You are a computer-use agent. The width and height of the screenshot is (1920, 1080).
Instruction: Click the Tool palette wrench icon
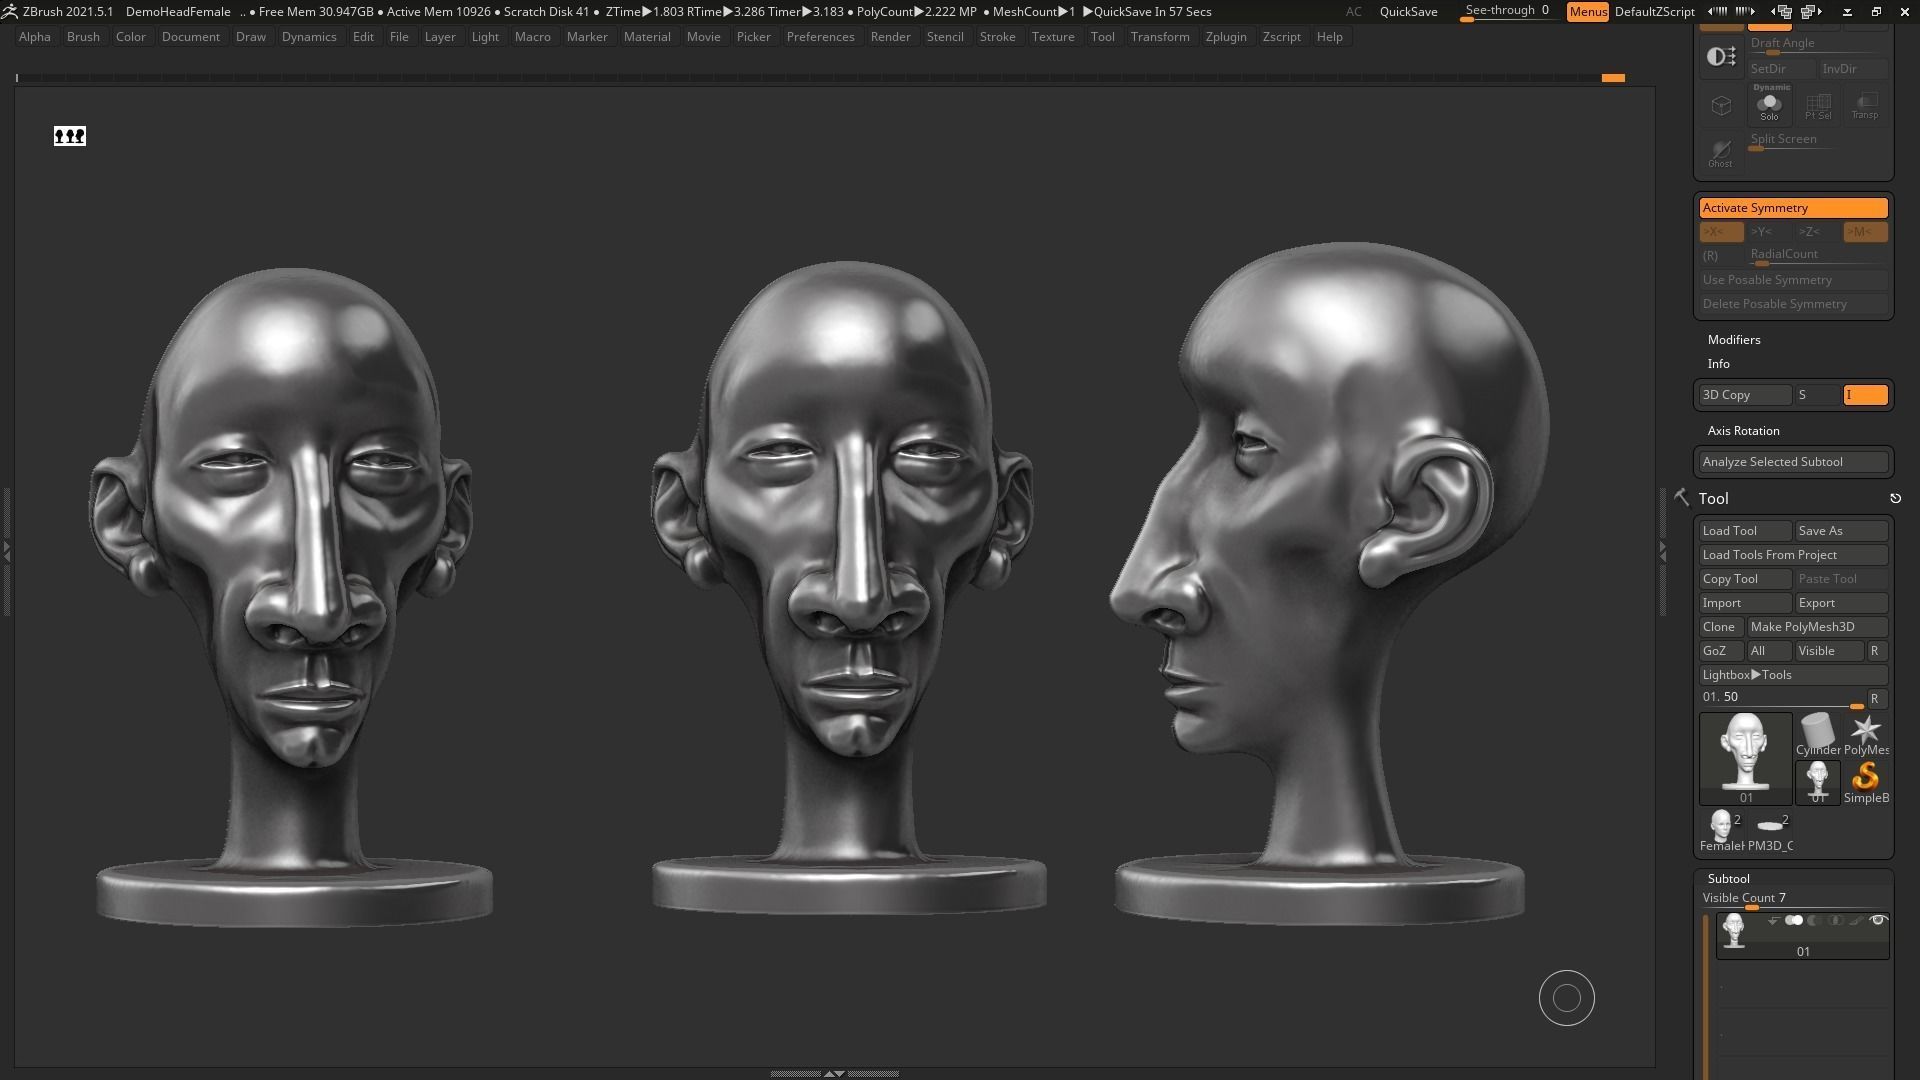coord(1681,497)
